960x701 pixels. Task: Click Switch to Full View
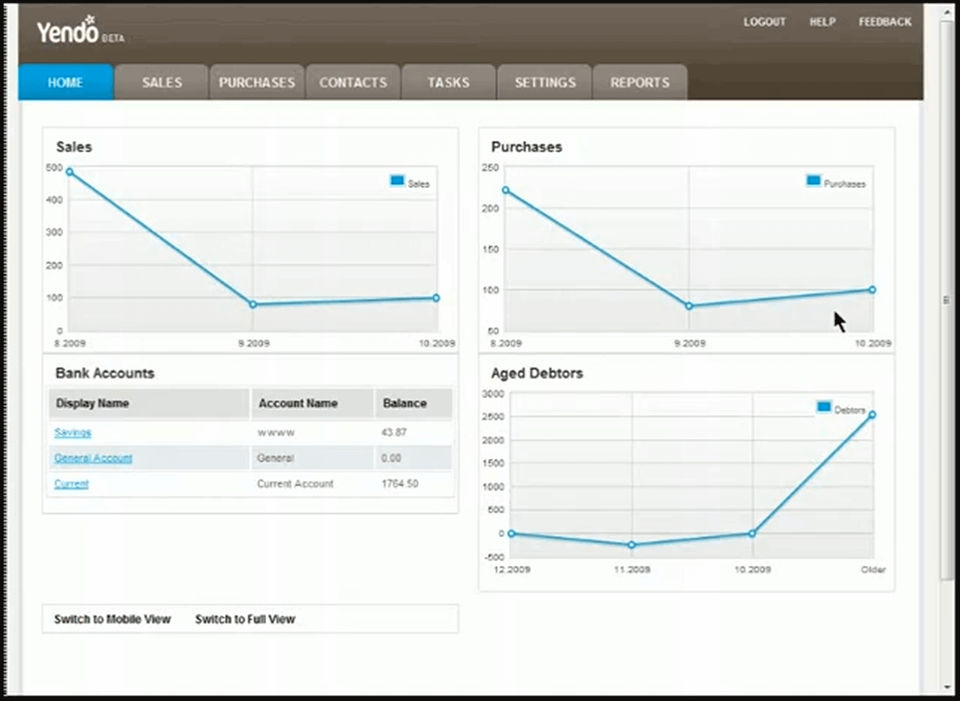tap(245, 619)
